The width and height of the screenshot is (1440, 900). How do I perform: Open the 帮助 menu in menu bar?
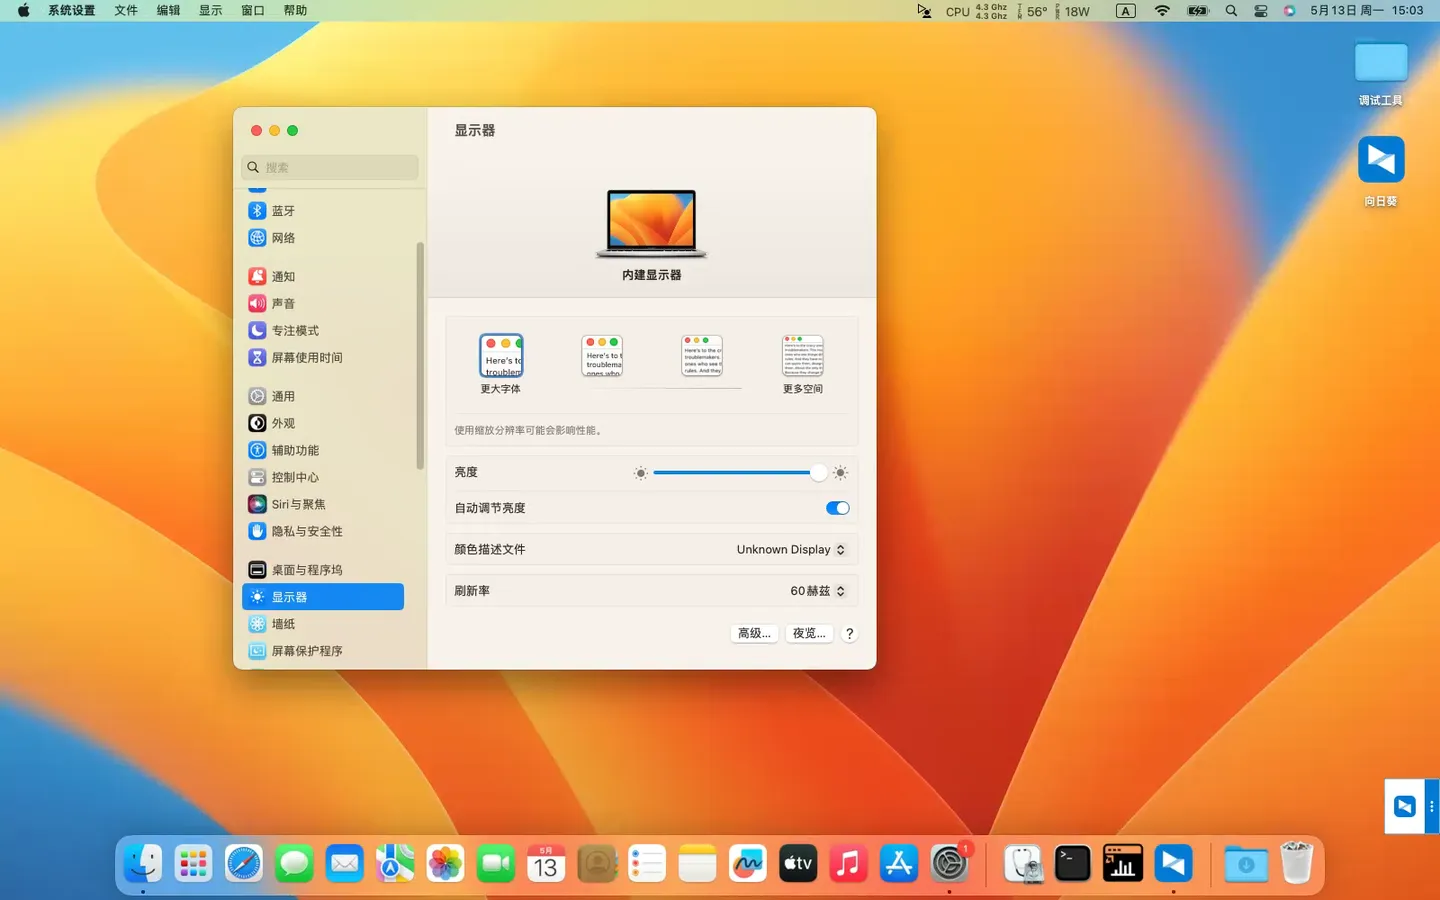(x=294, y=10)
